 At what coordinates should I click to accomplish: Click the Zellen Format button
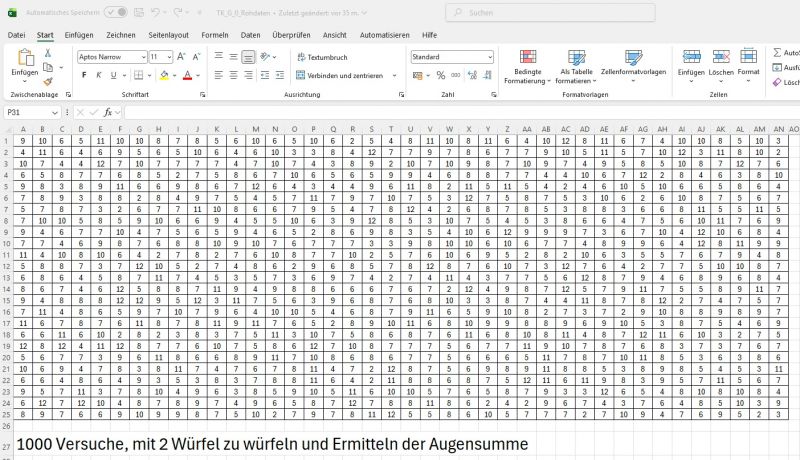tap(748, 65)
